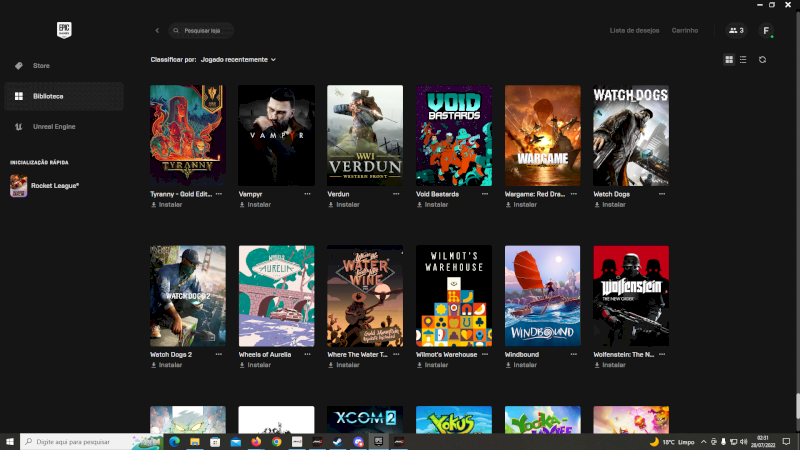This screenshot has height=450, width=800.
Task: Click the Epic Games logo
Action: 62,30
